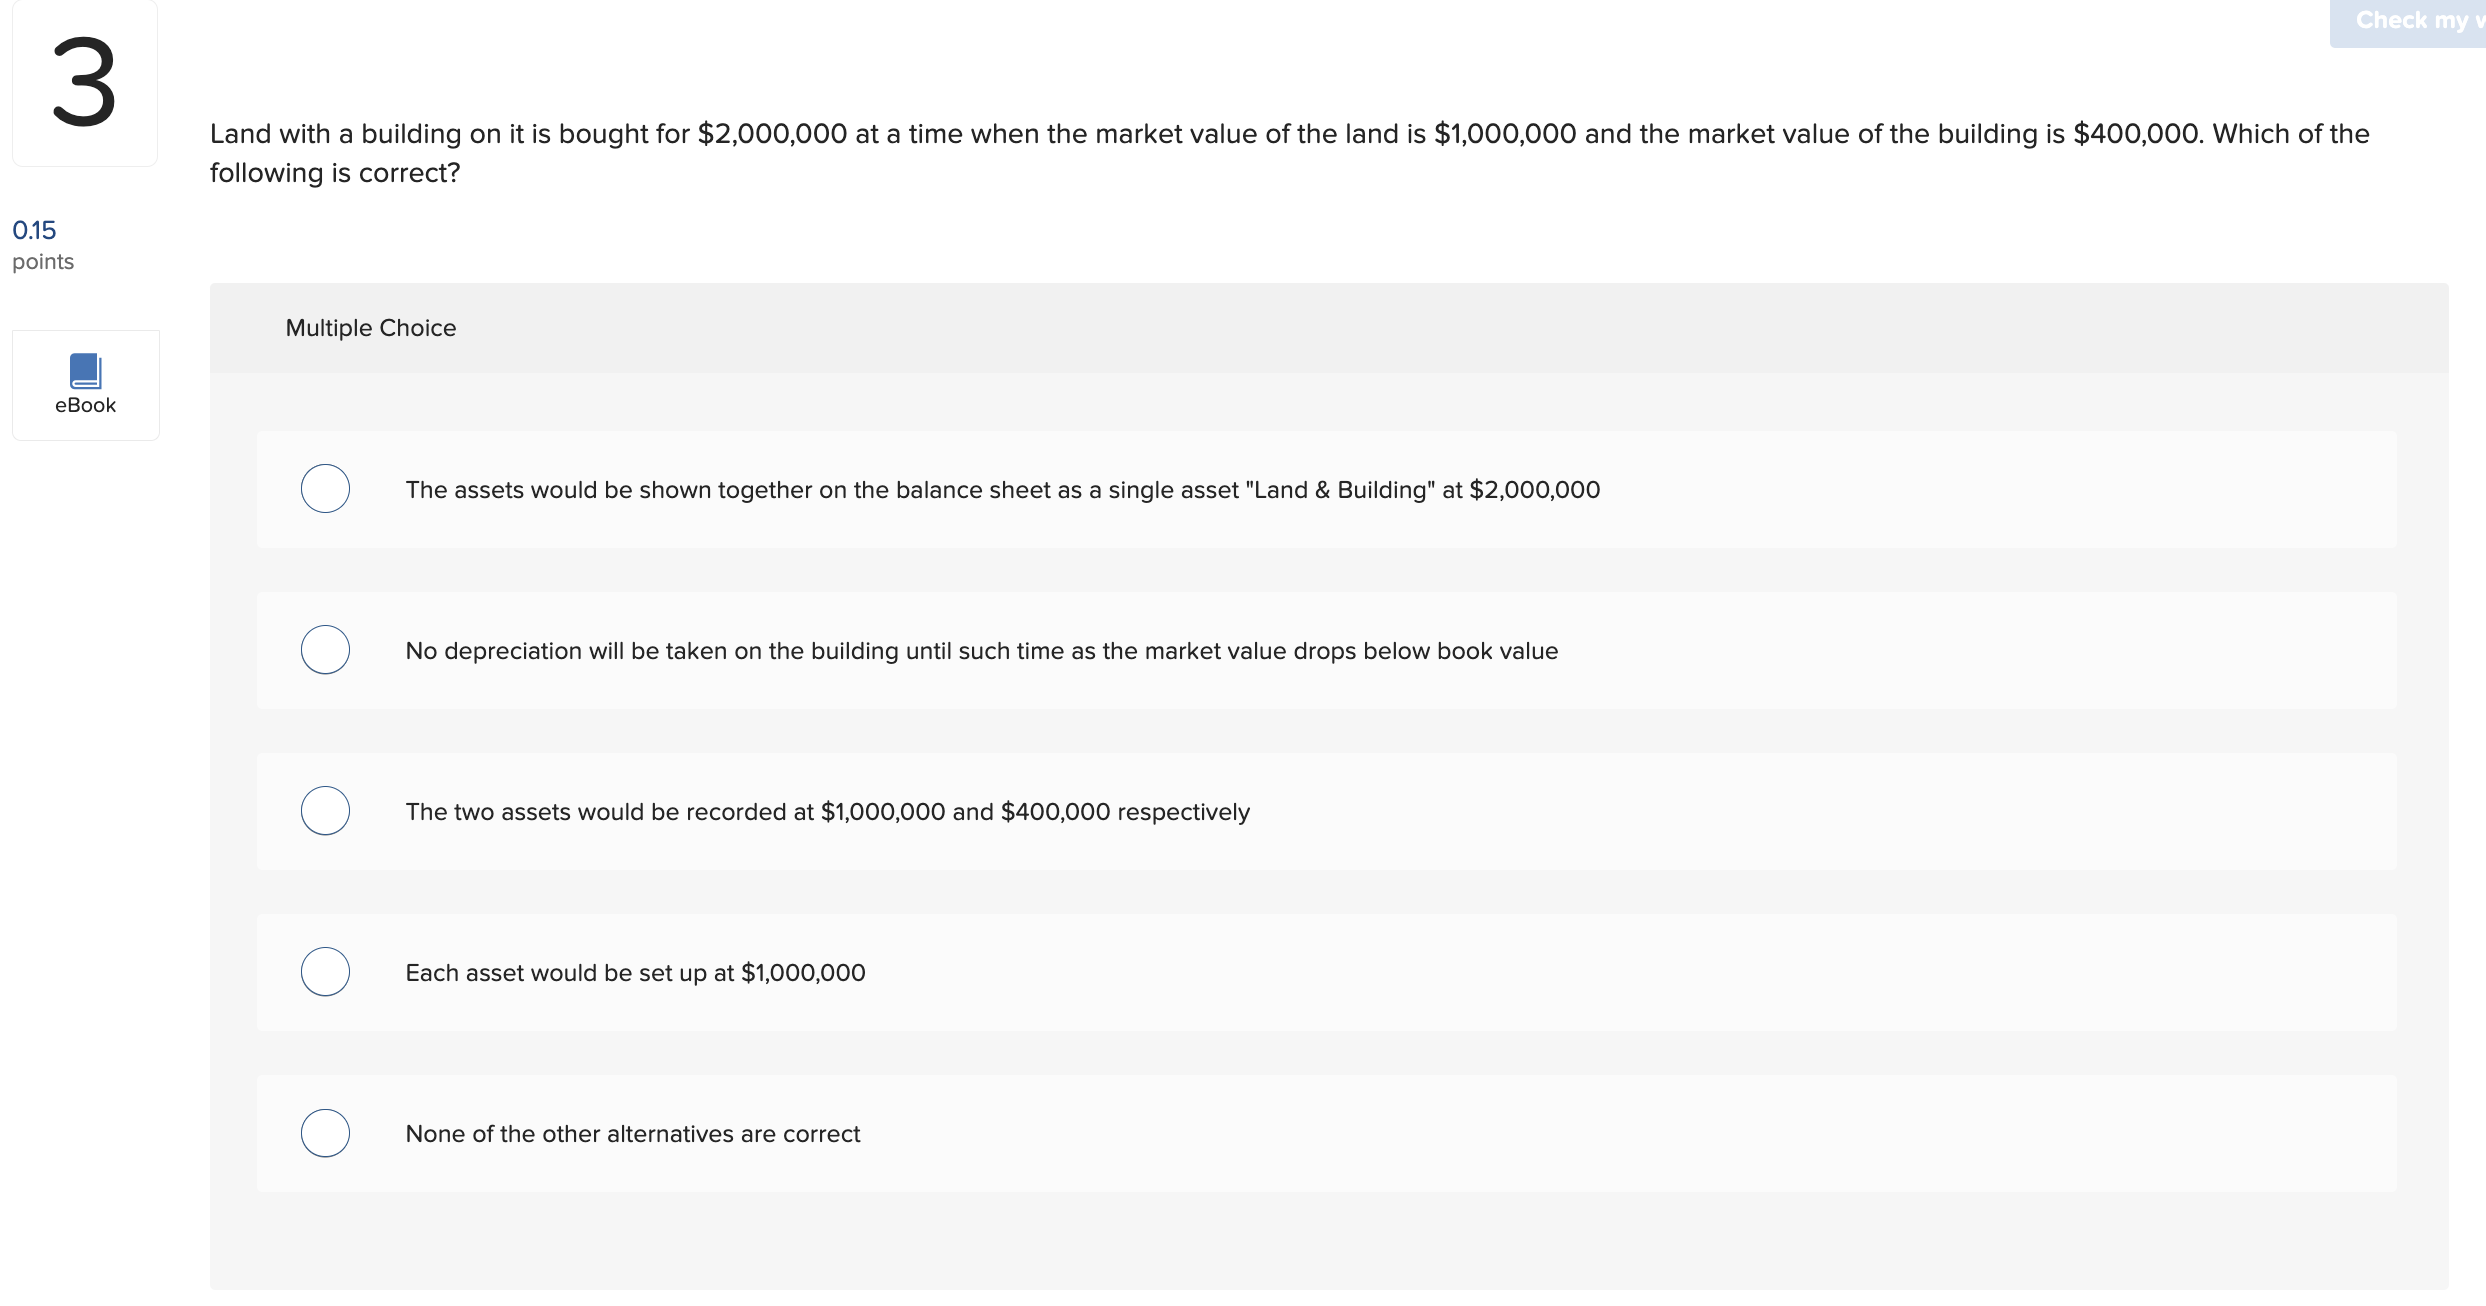
Task: Select radio button for "No depreciation will be taken"
Action: click(325, 650)
